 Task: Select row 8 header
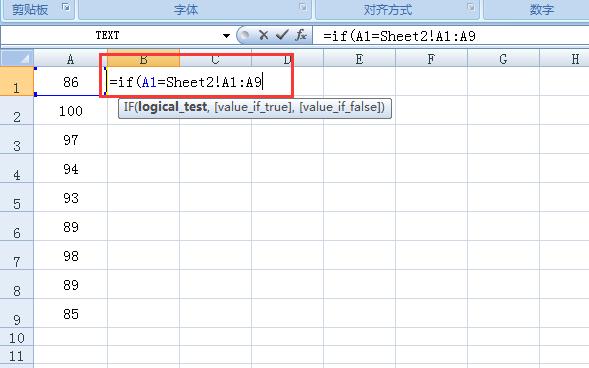17,284
